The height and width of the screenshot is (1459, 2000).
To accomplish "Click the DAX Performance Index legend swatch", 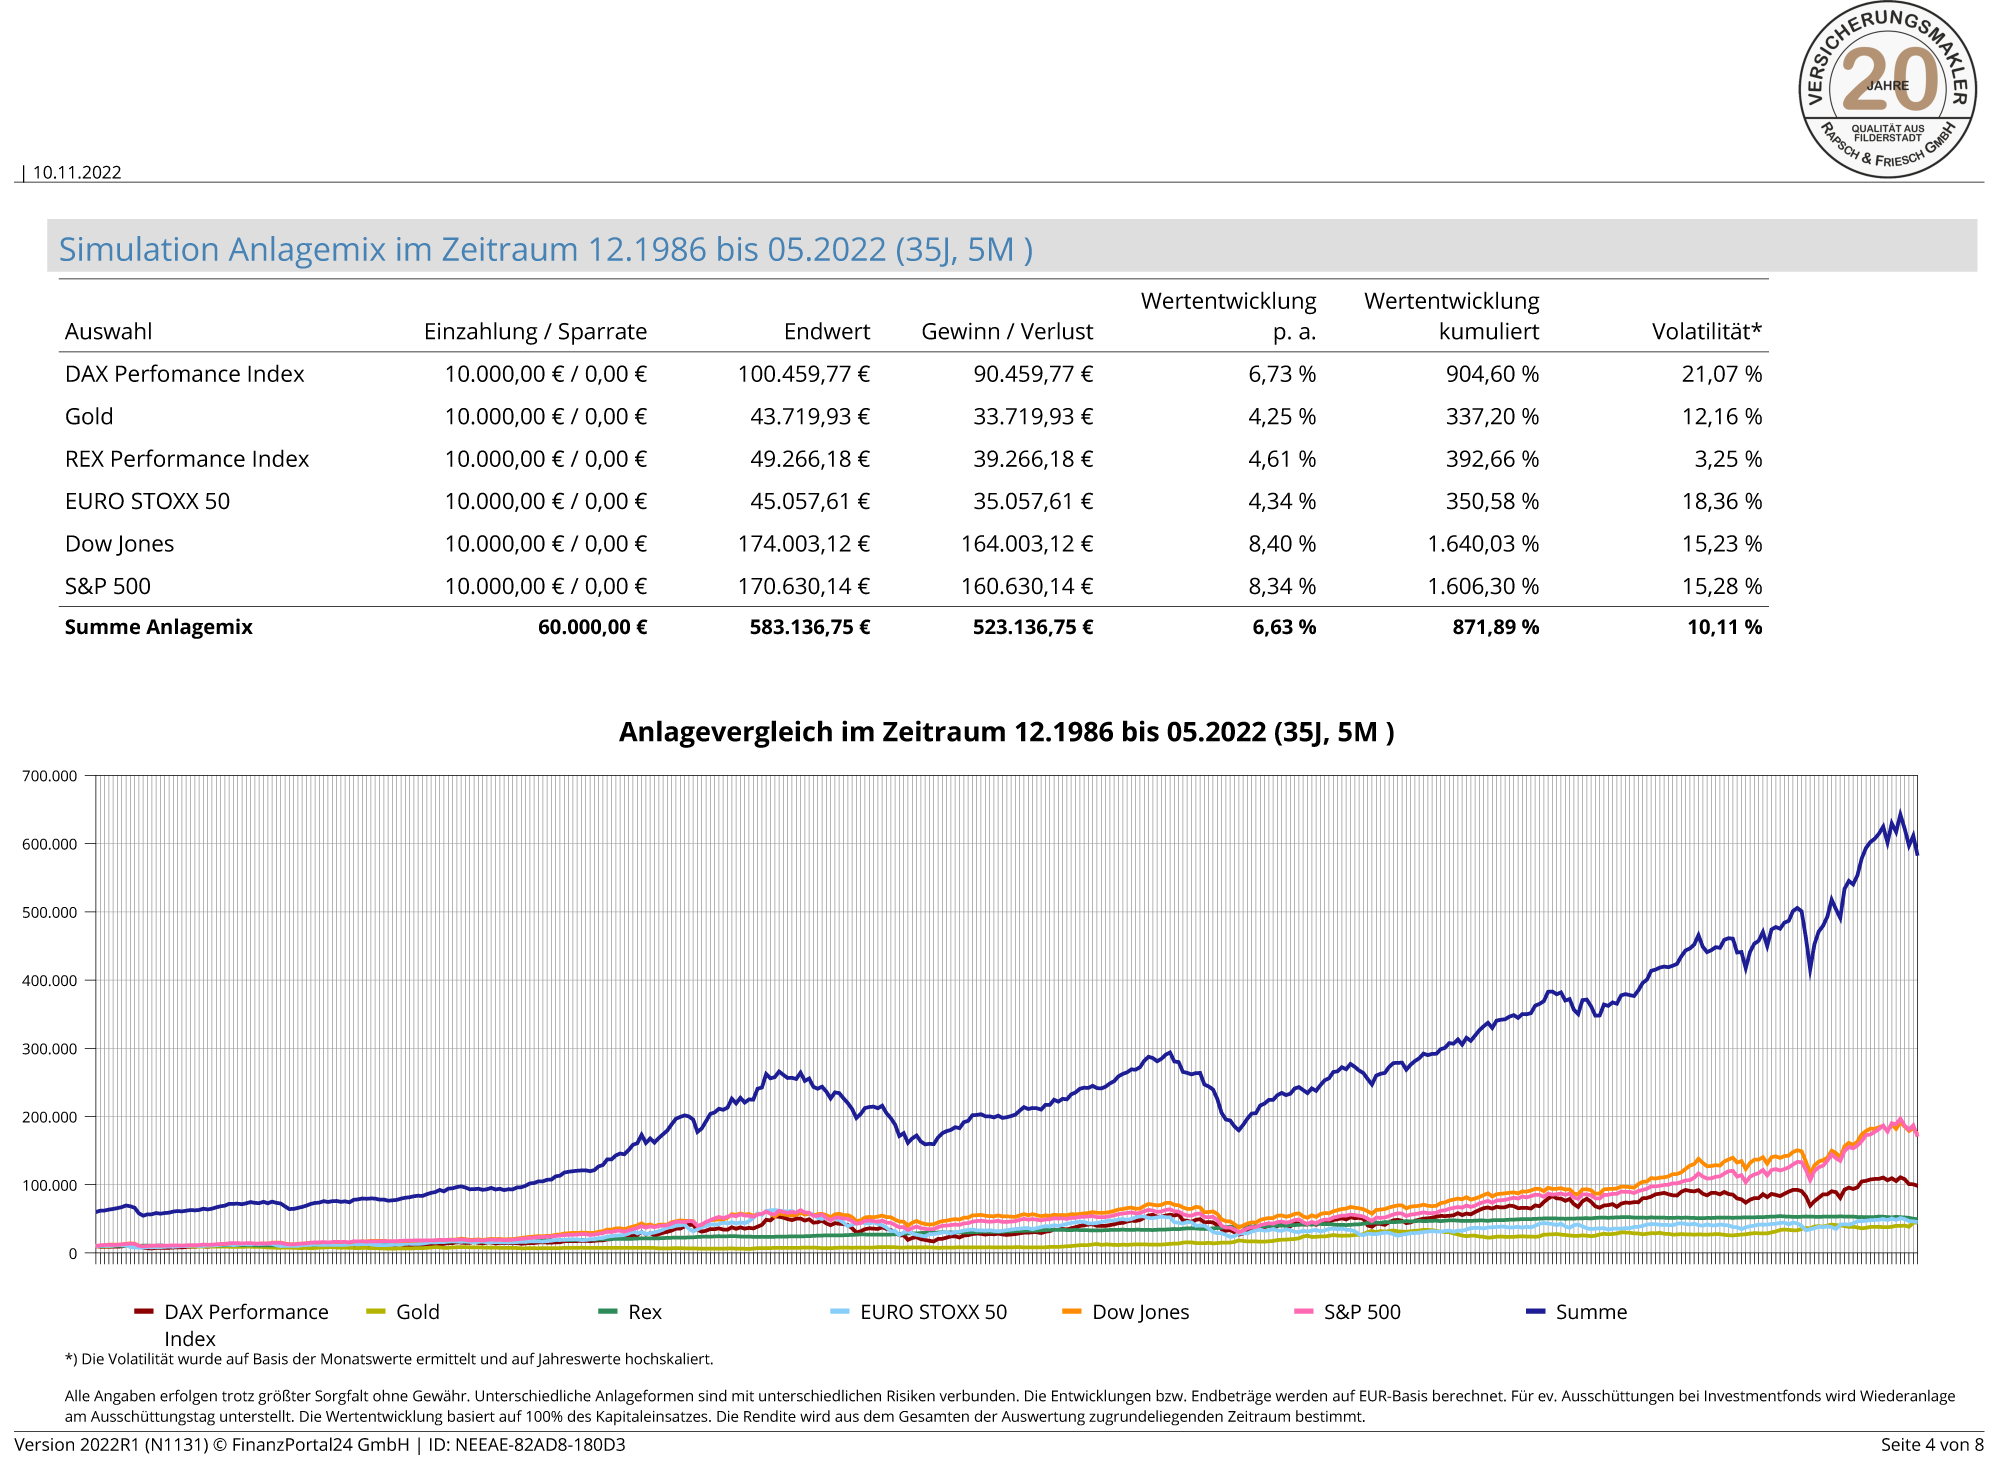I will click(x=144, y=1311).
